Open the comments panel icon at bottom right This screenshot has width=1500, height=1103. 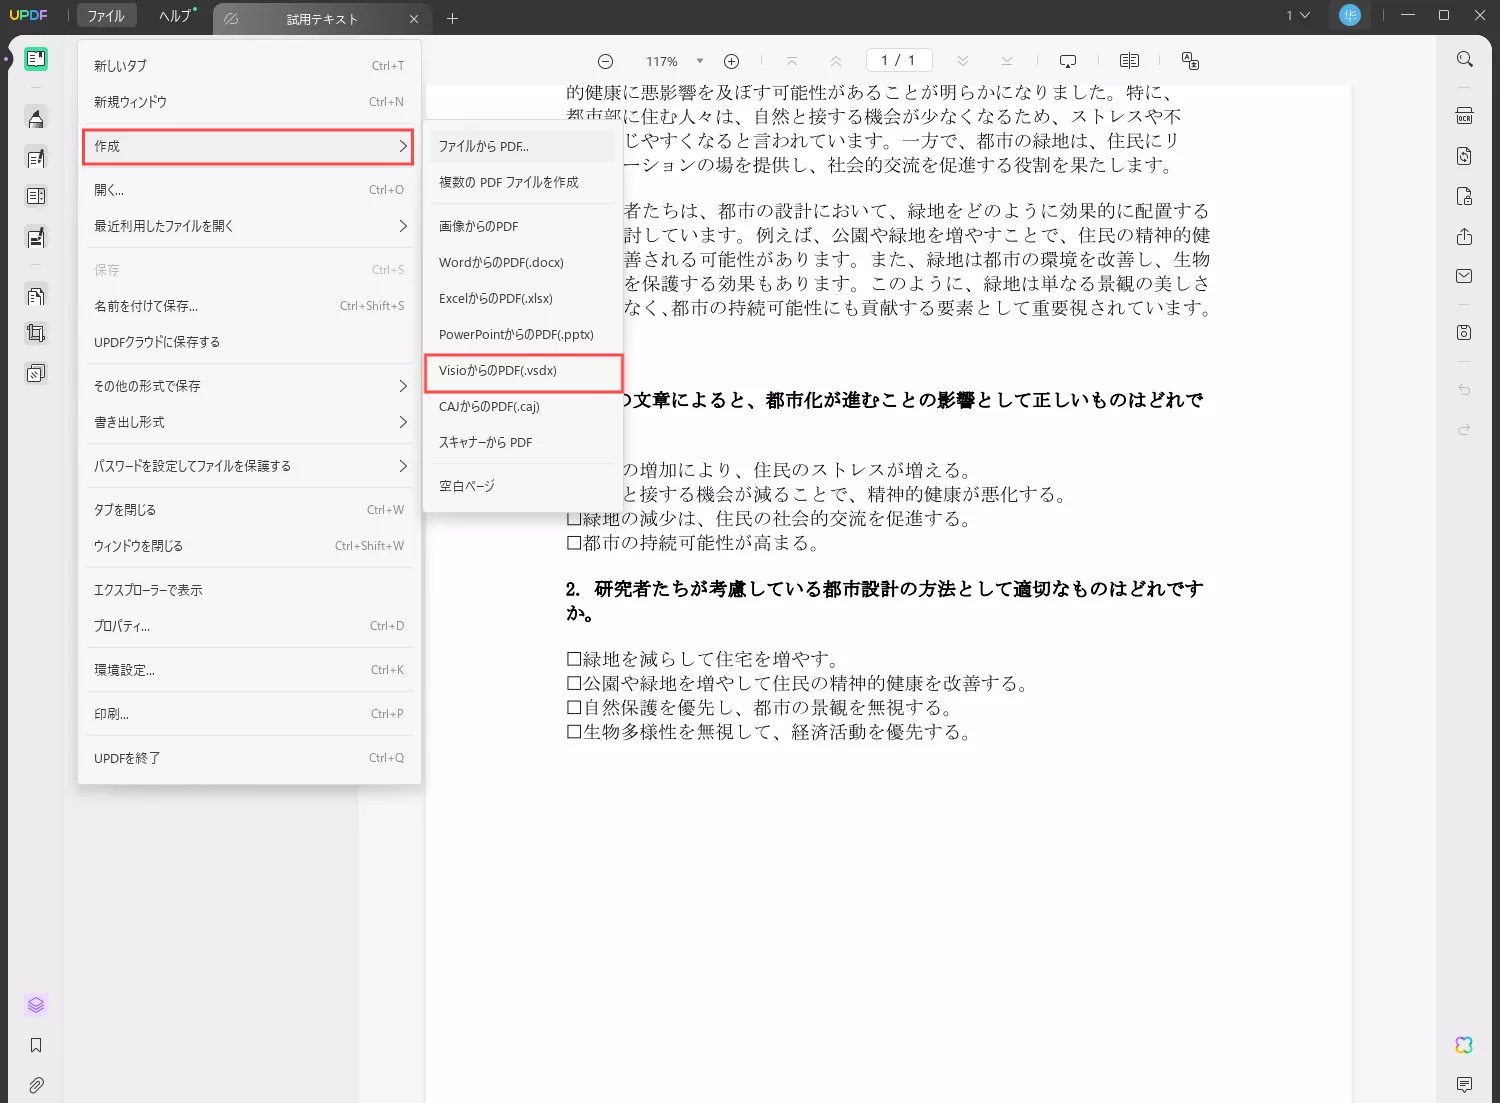(1465, 1085)
